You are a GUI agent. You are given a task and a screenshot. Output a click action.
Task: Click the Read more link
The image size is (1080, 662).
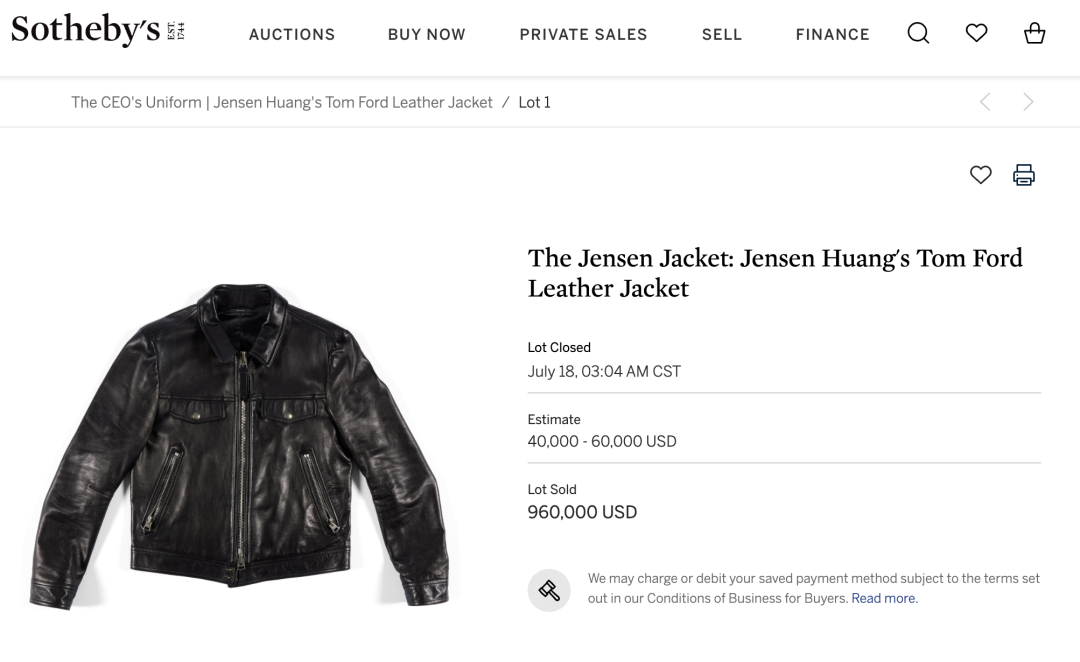point(884,599)
